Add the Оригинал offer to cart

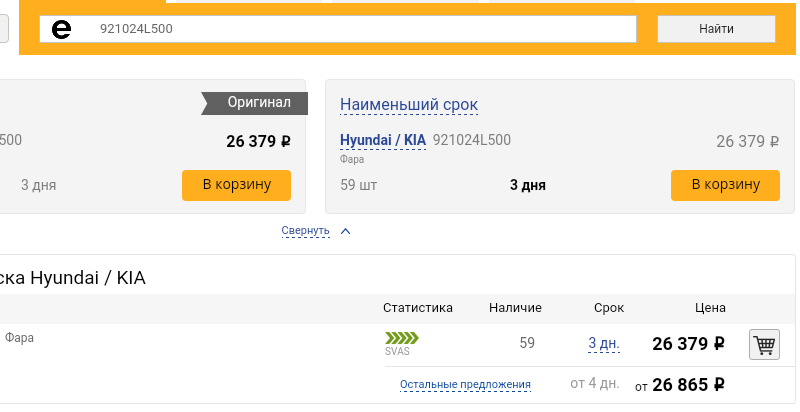[x=236, y=185]
